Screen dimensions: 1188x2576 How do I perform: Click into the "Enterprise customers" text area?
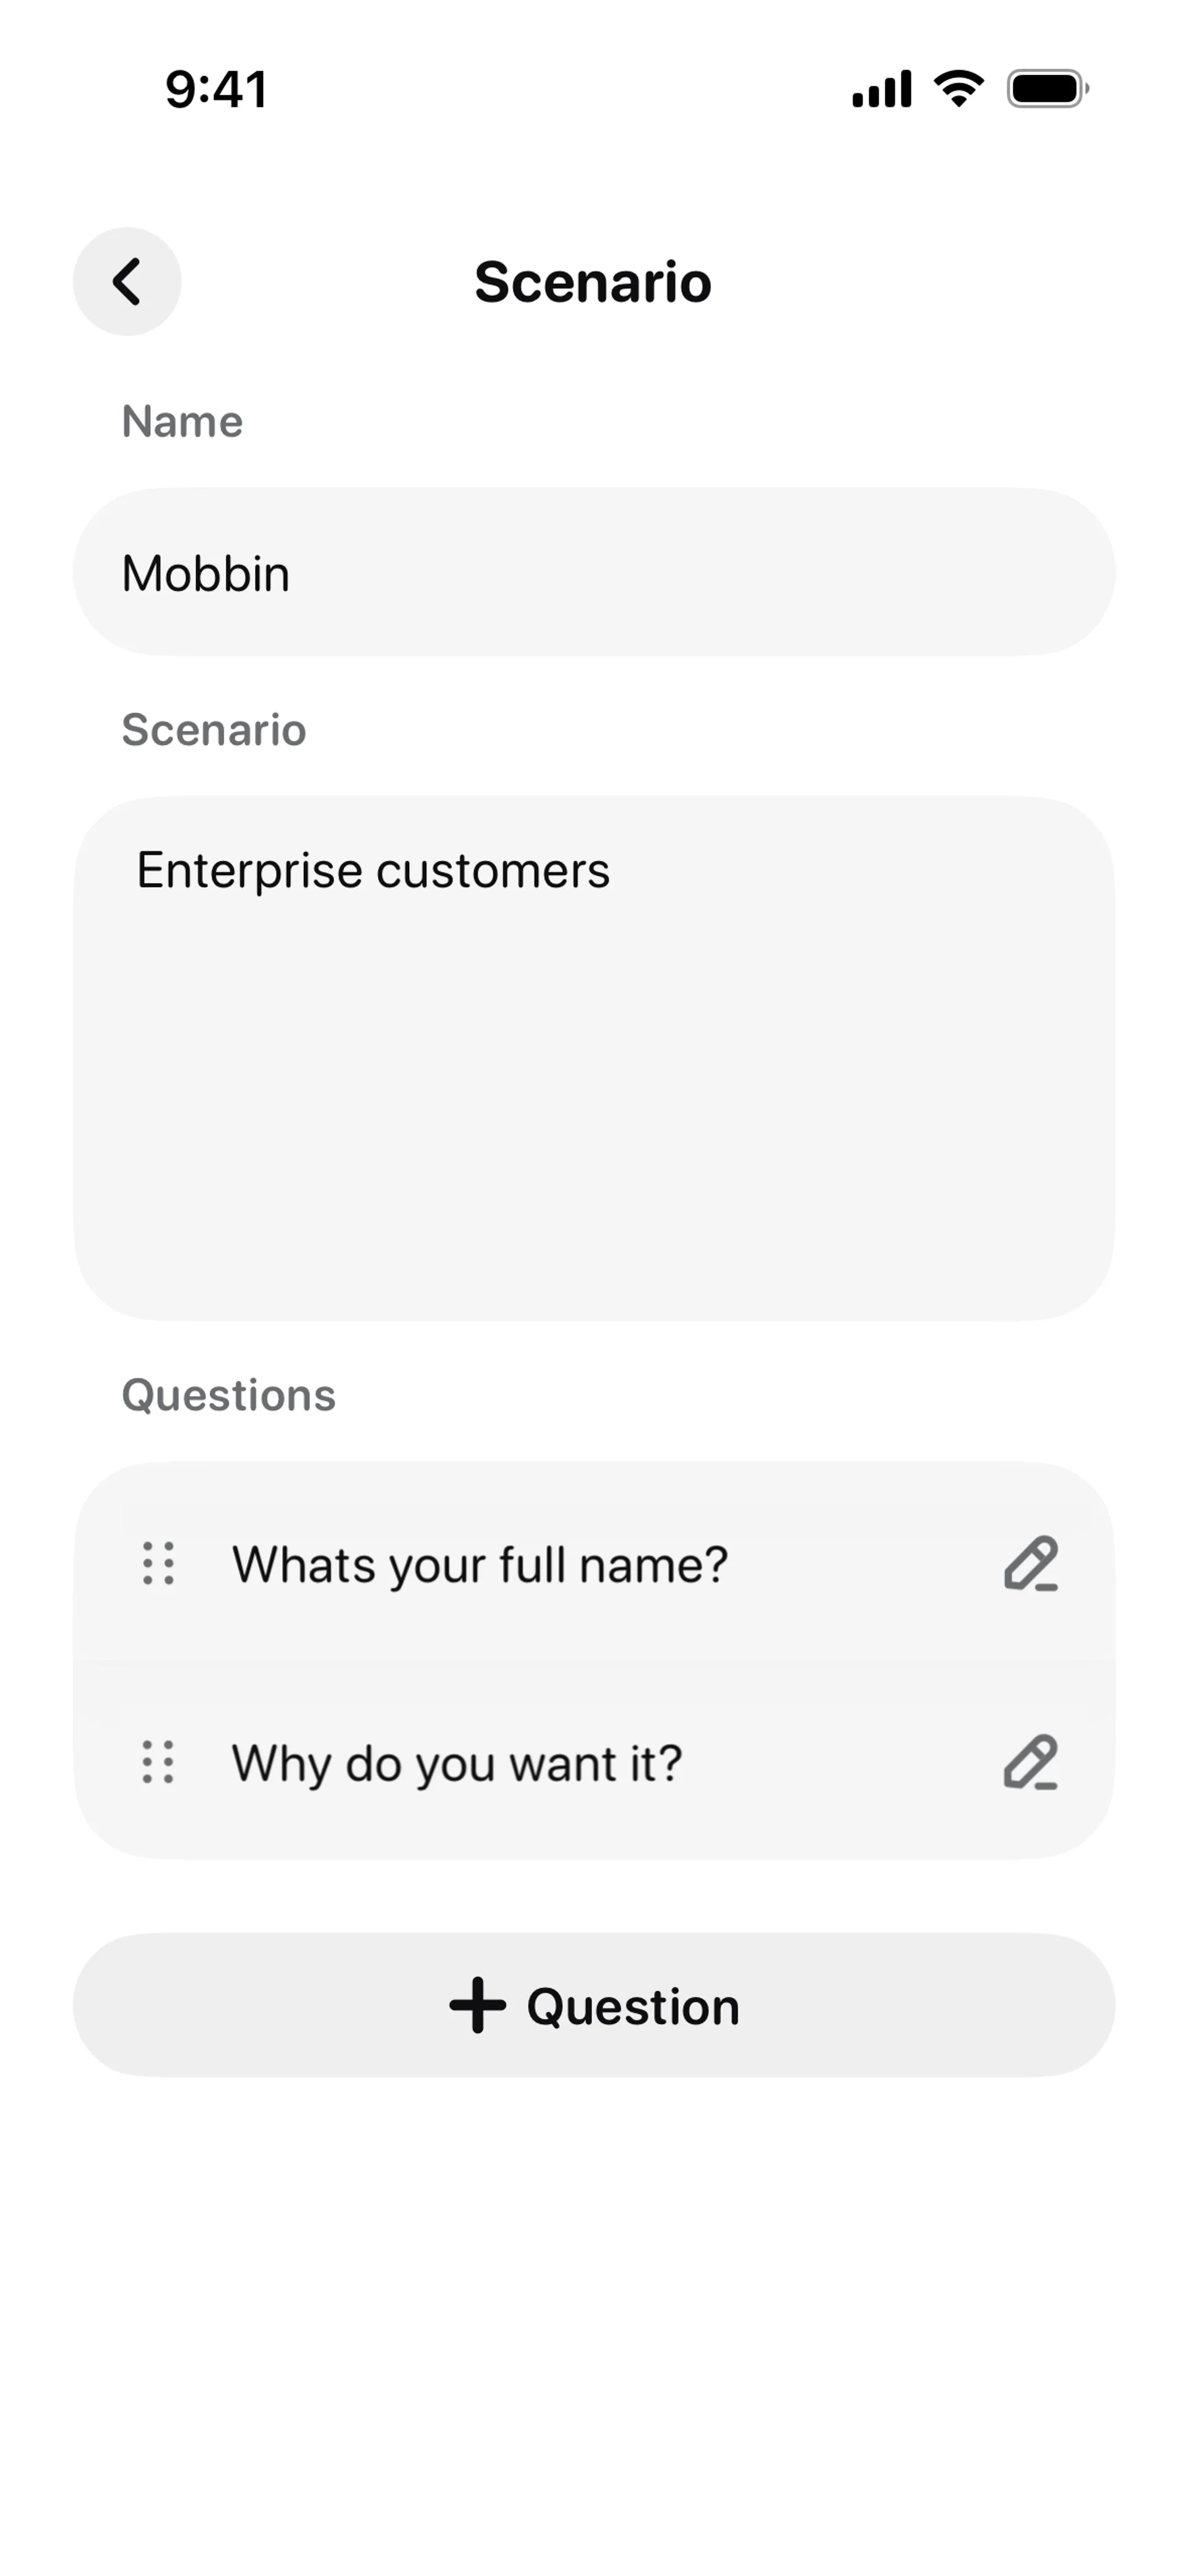coord(373,870)
